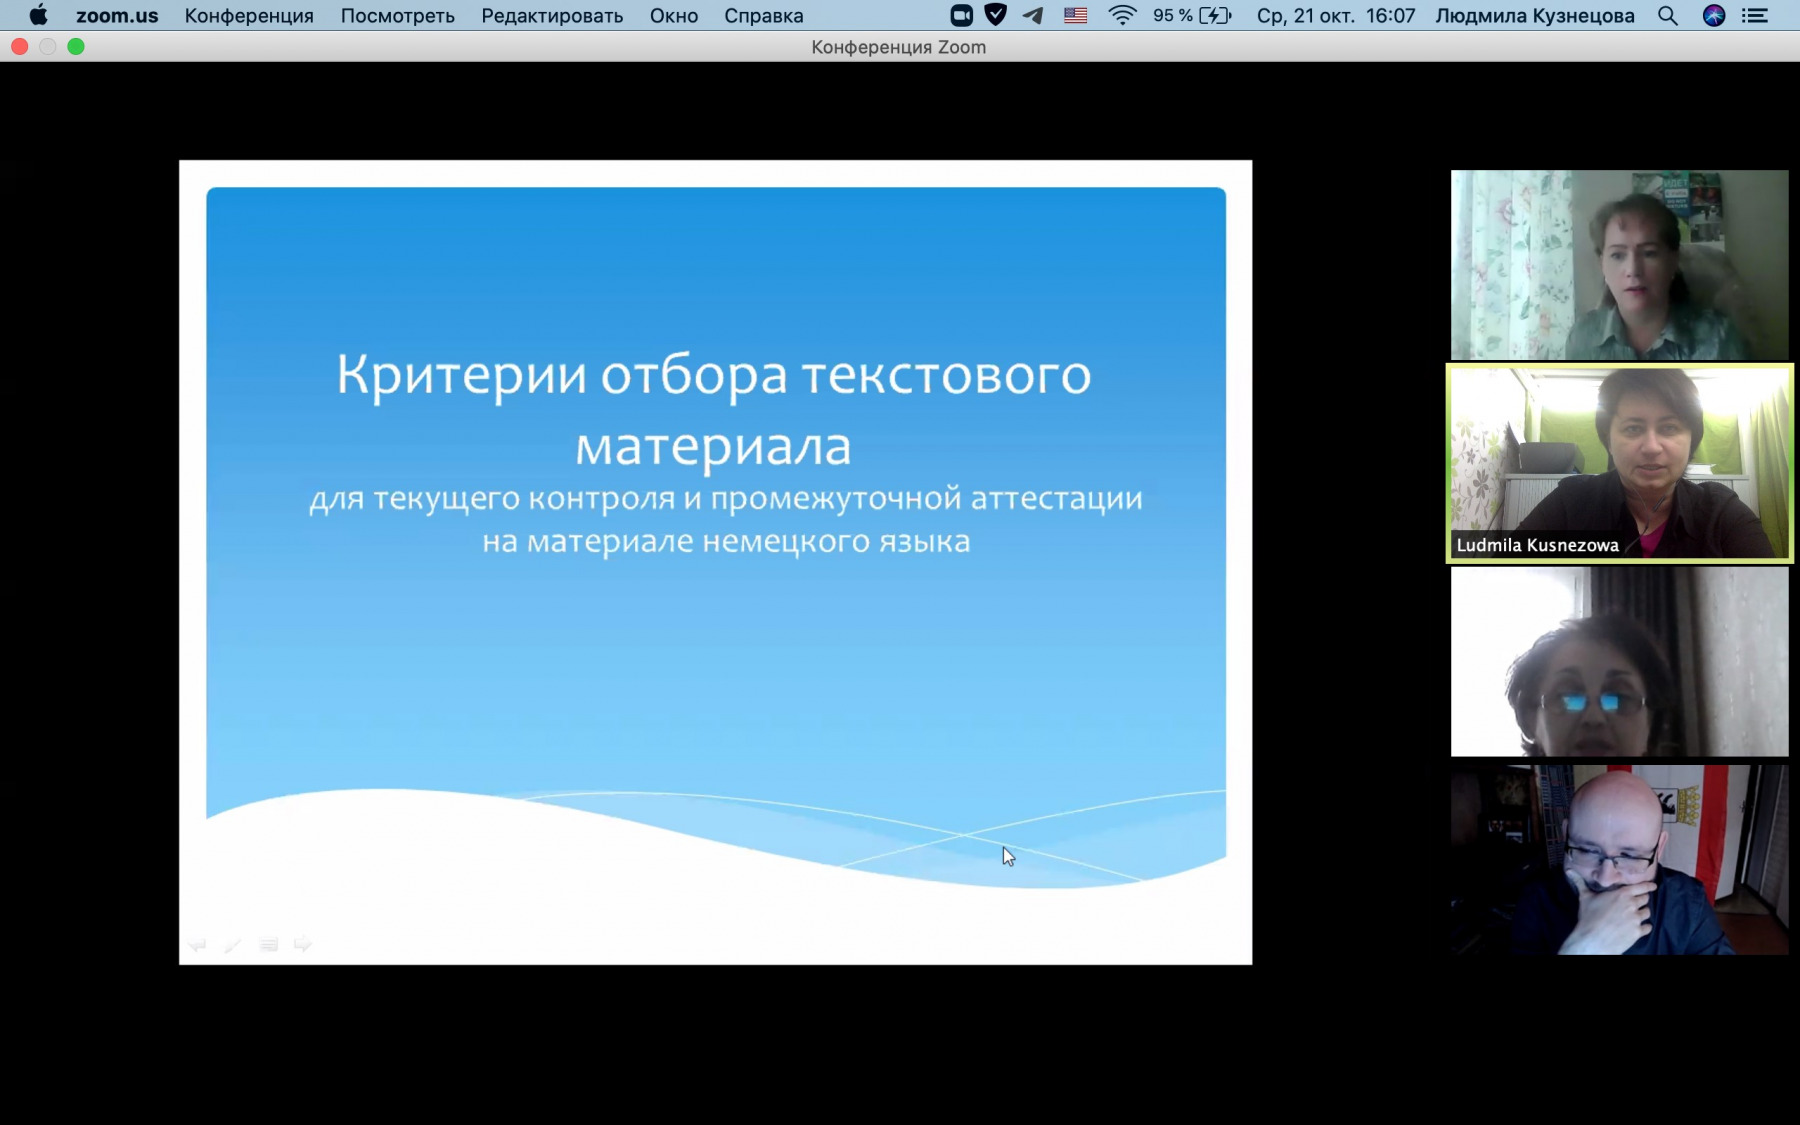Open the US flag input source menu
Viewport: 1800px width, 1125px height.
coord(1075,15)
